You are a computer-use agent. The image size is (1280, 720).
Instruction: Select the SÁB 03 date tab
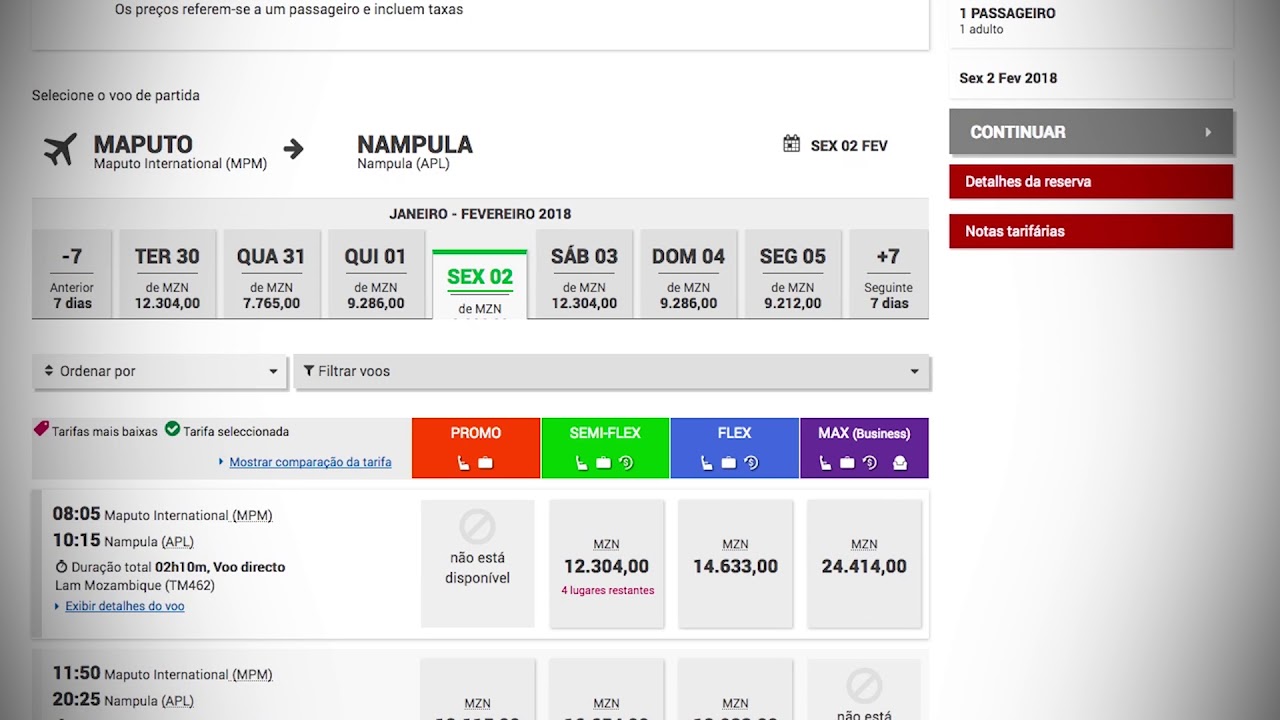click(584, 275)
